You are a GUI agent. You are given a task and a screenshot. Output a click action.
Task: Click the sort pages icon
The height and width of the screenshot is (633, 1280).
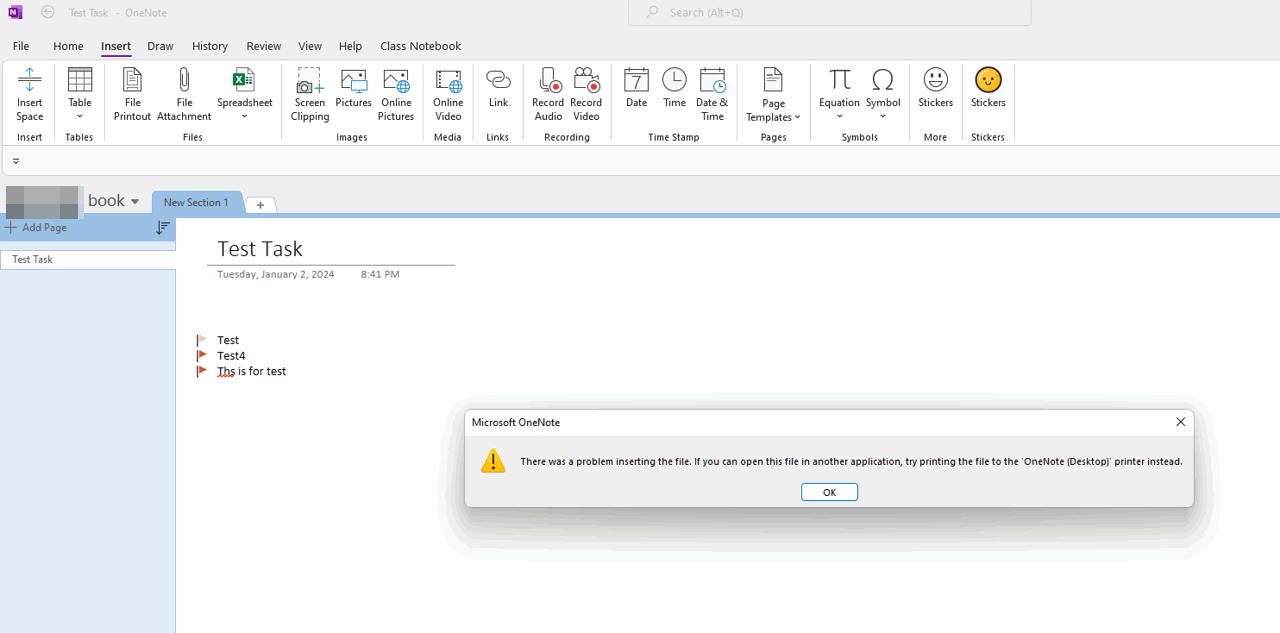coord(163,228)
